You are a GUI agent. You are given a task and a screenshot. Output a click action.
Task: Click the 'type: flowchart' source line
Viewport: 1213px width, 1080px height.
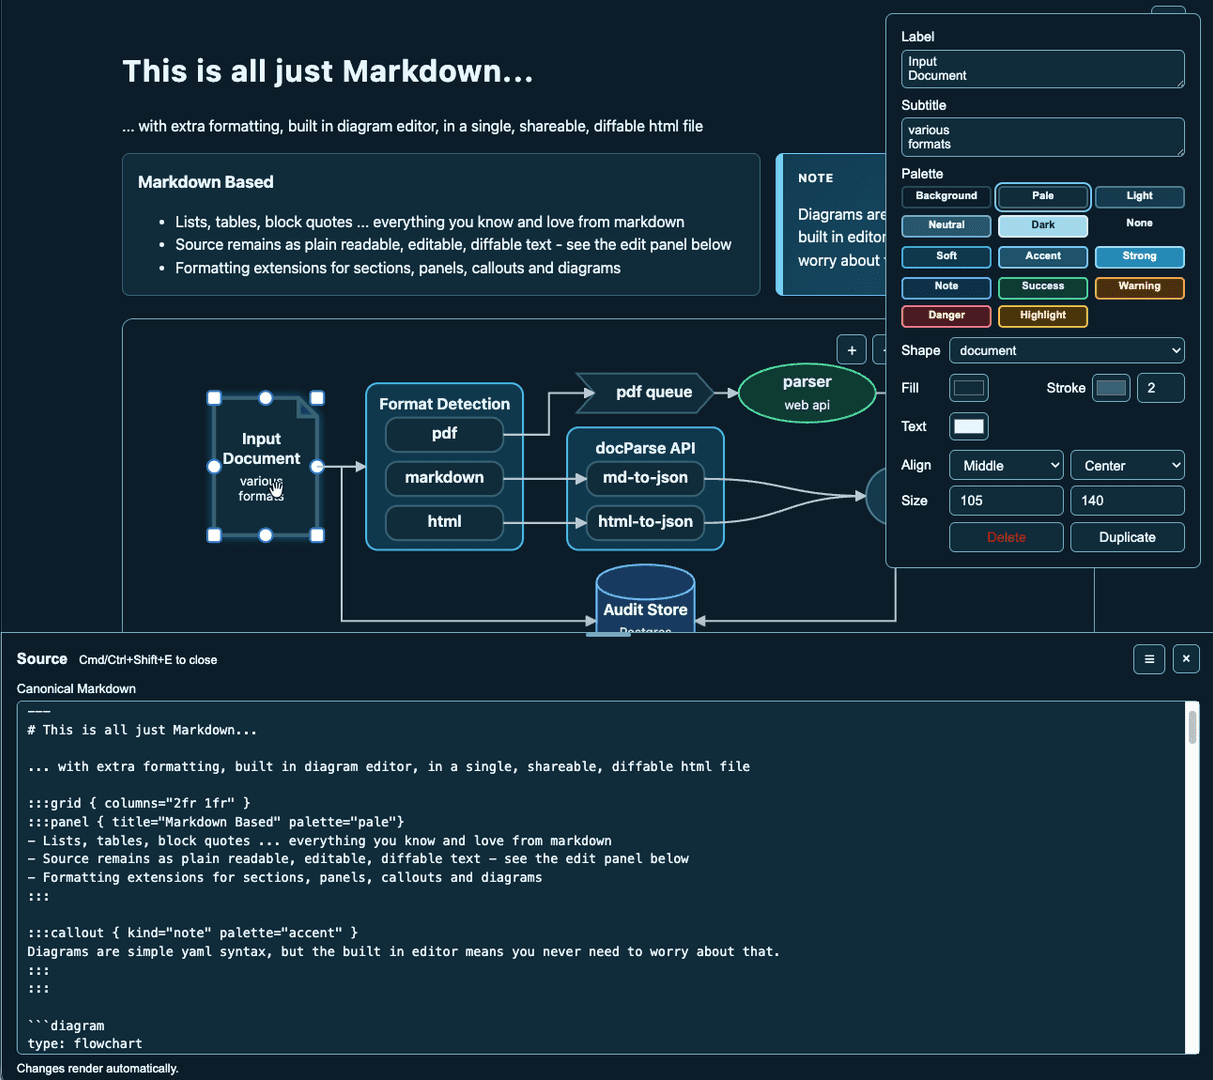(85, 1043)
